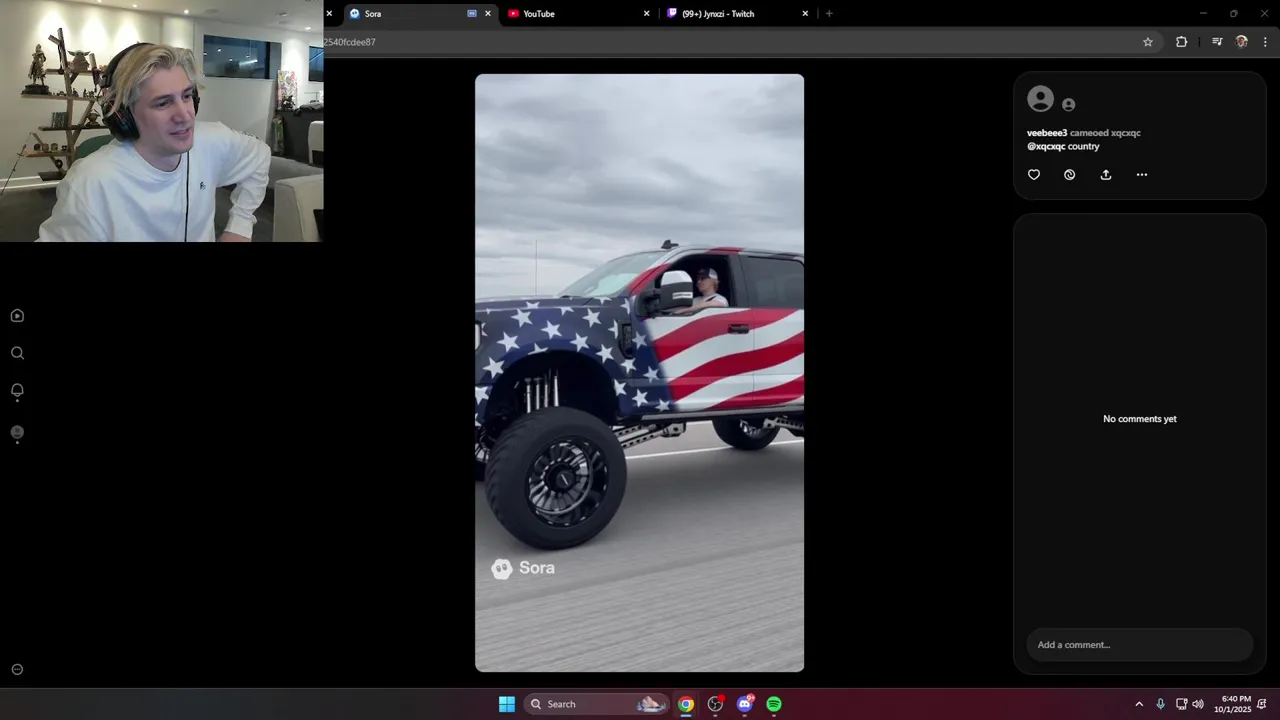Open OBS Studio from the taskbar
The image size is (1280, 720).
[715, 704]
